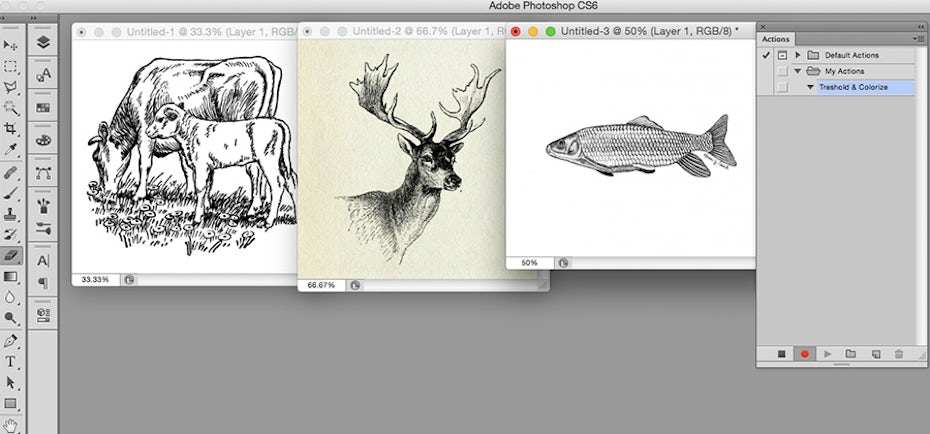Select the Move tool

(11, 45)
